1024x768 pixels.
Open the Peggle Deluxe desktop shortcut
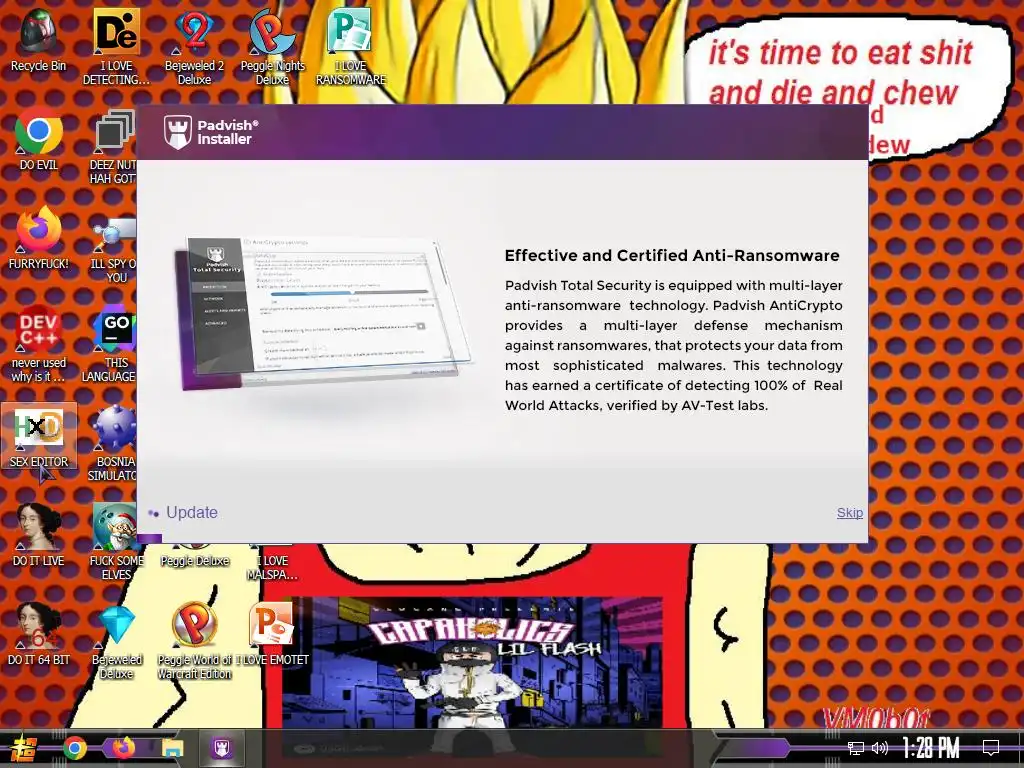click(x=194, y=555)
